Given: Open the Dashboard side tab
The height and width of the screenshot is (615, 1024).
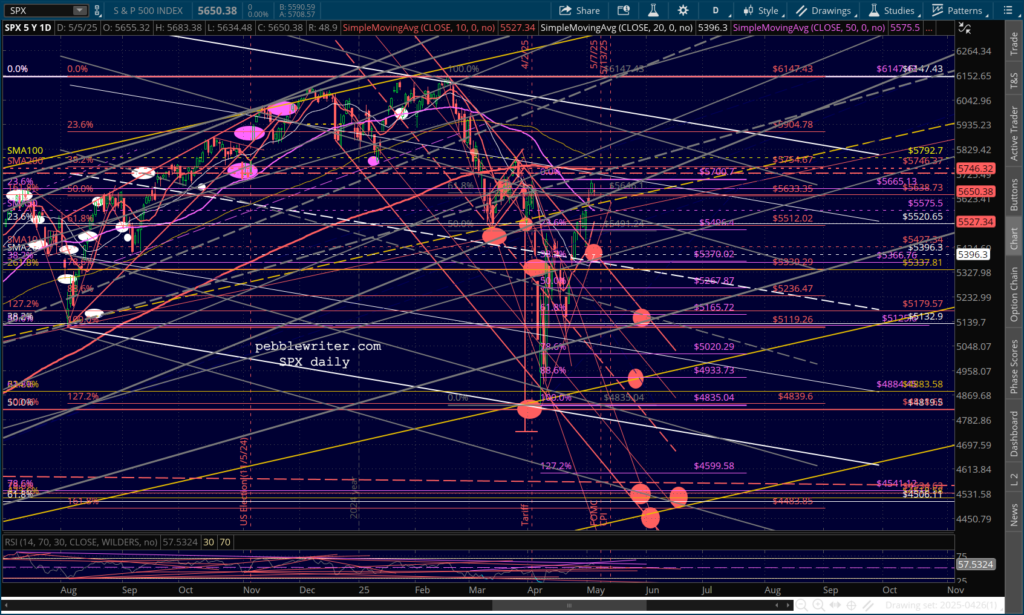Looking at the screenshot, I should (1014, 431).
